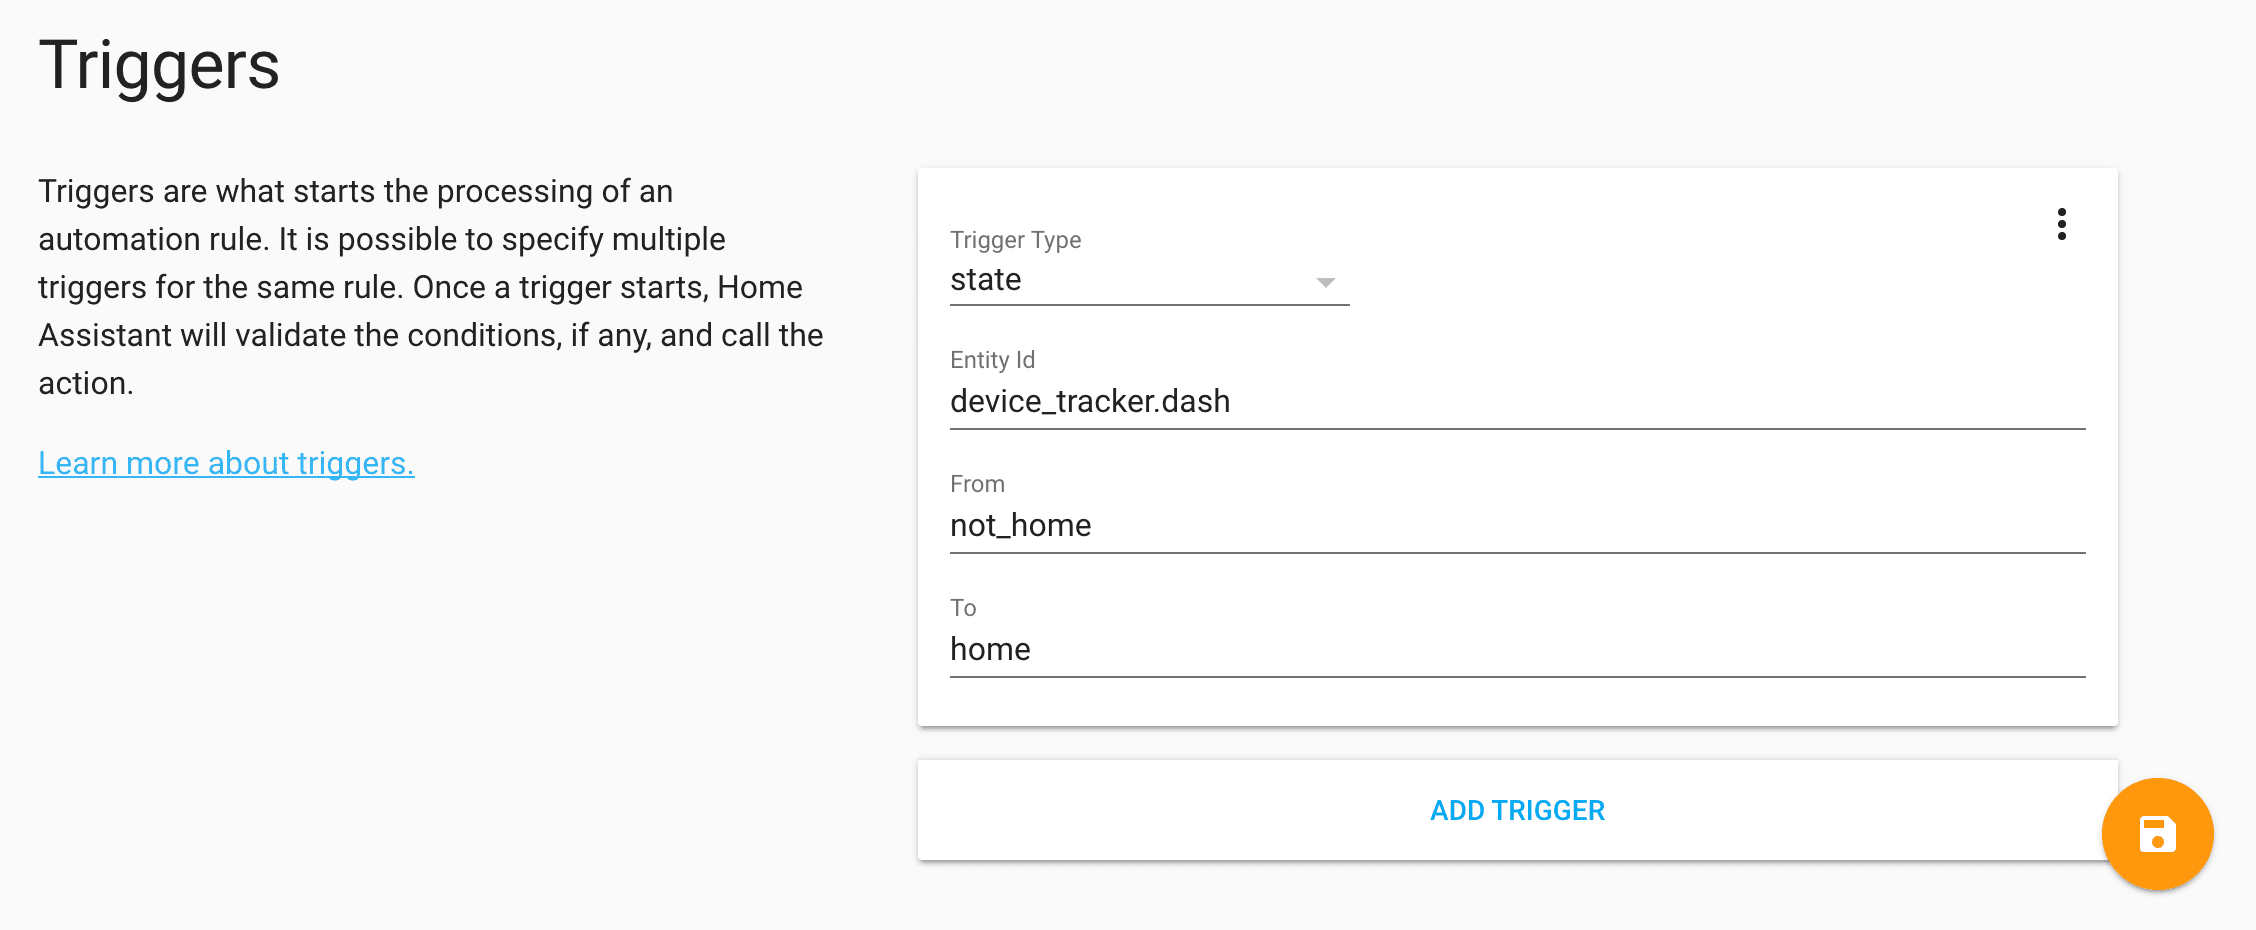Open the 'Learn more about triggers' link
Image resolution: width=2256 pixels, height=930 pixels.
pos(226,464)
